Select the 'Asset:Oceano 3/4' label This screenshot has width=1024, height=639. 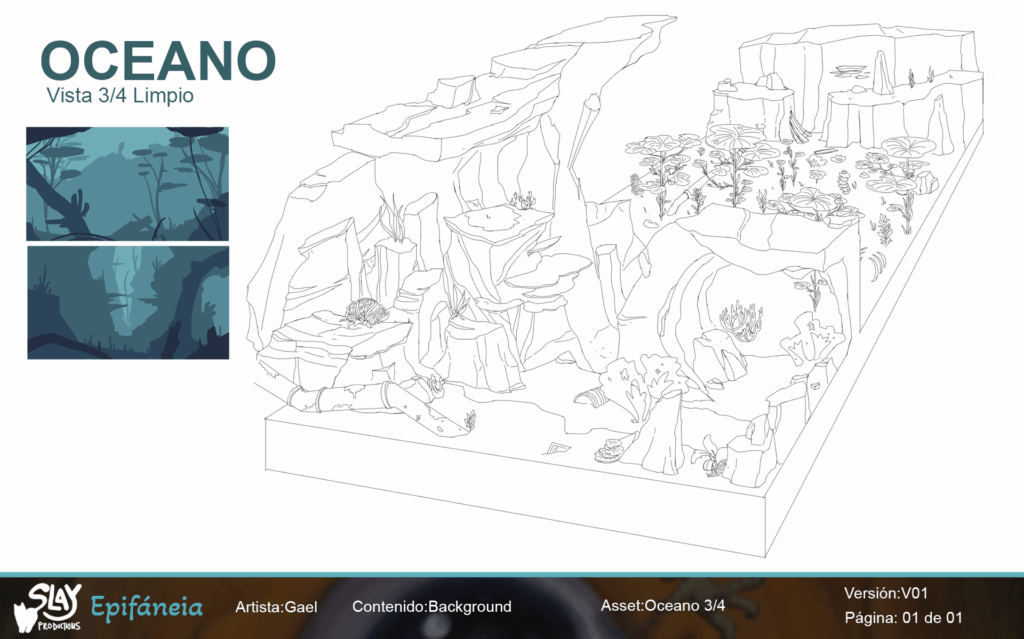663,606
